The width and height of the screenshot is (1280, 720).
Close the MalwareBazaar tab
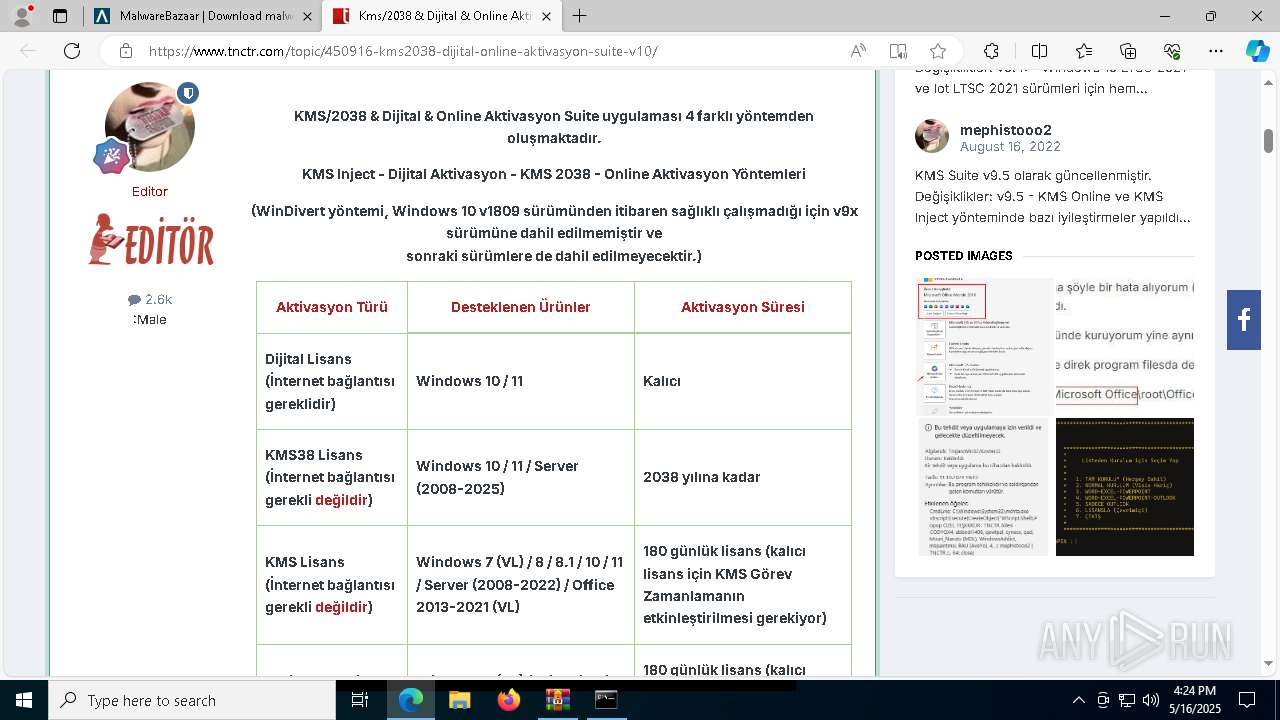point(306,16)
